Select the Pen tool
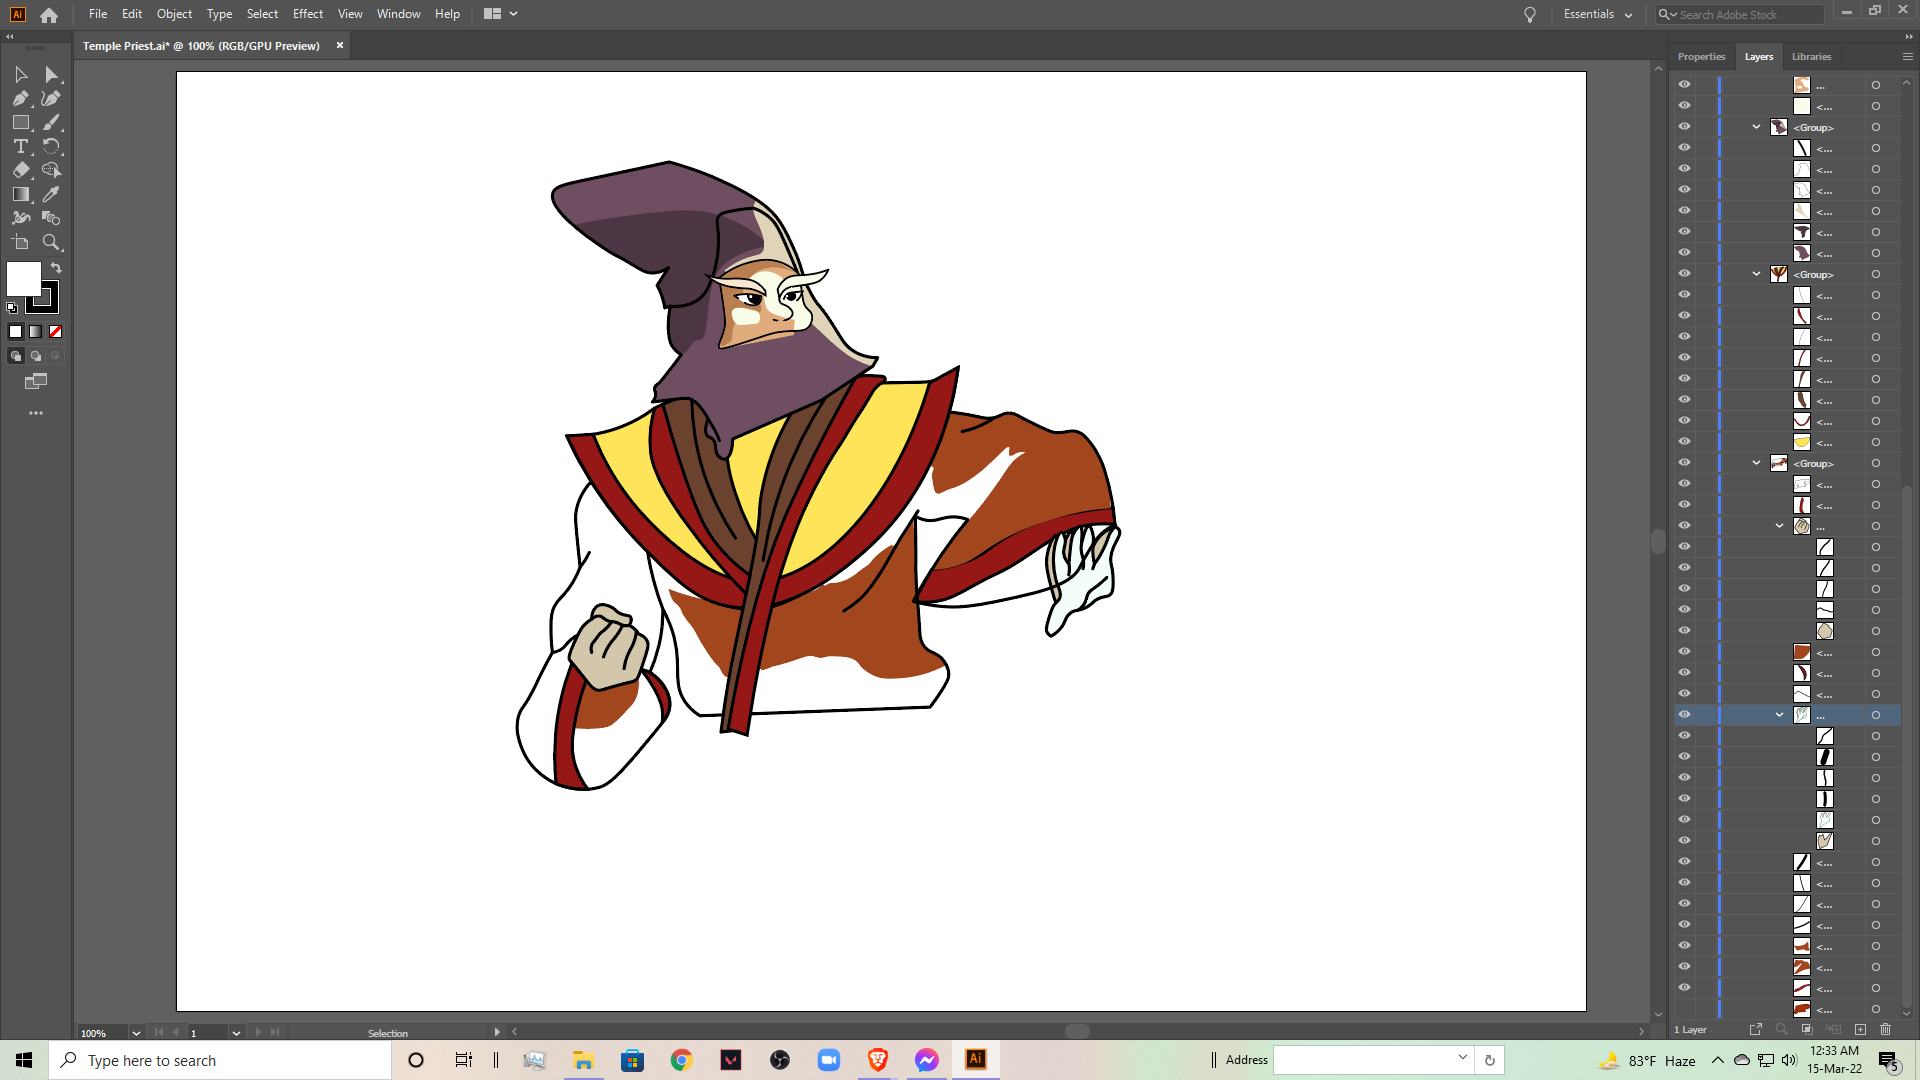This screenshot has height=1080, width=1920. pos(21,98)
